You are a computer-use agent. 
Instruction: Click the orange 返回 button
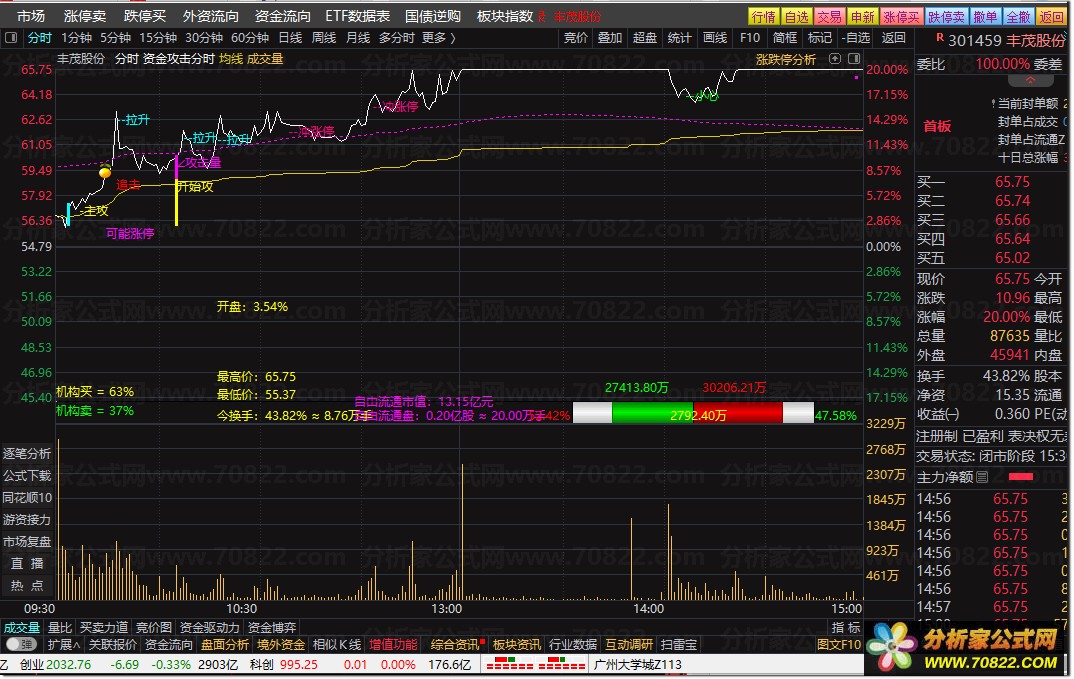pos(1051,16)
